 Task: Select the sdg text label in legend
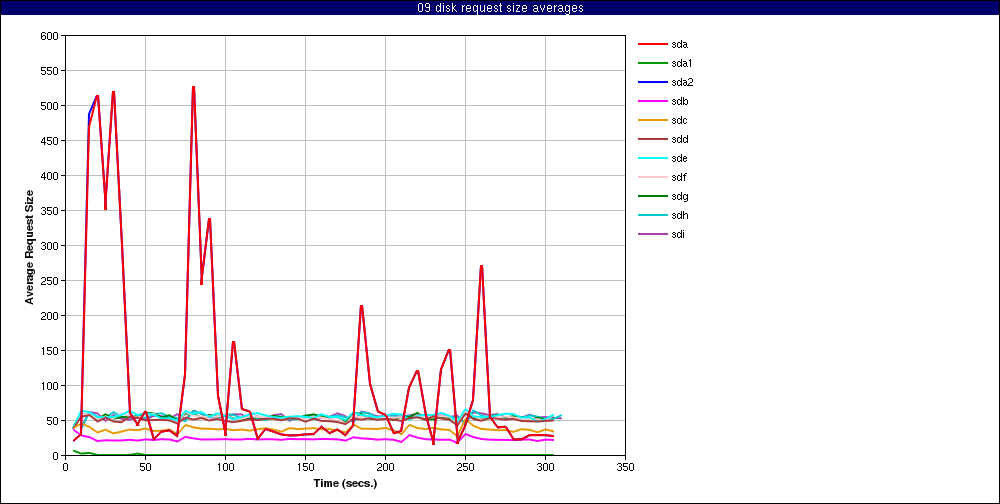point(679,196)
